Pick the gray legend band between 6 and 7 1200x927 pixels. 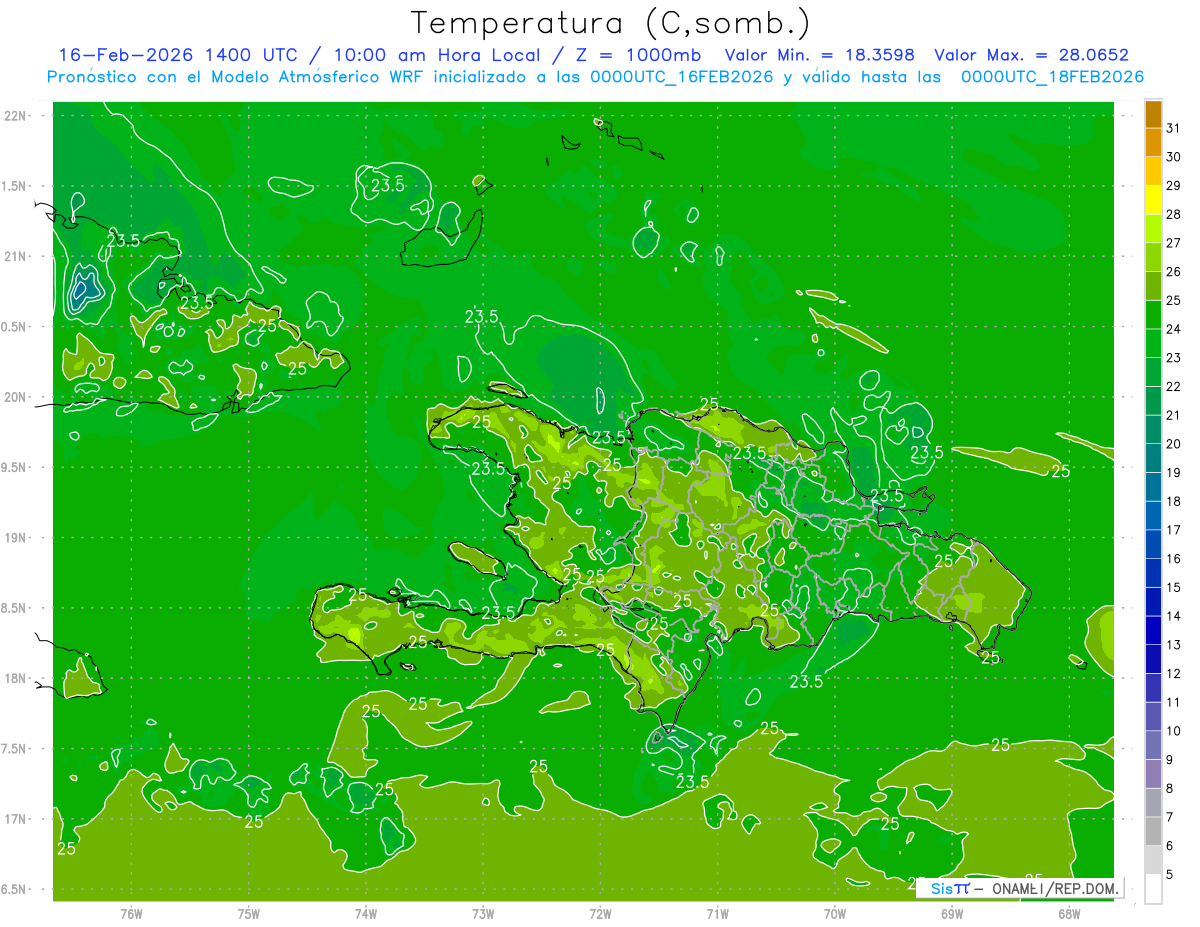pos(1154,832)
